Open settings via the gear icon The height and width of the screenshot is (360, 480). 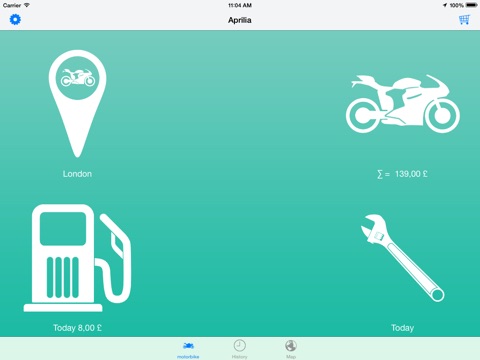[x=15, y=20]
